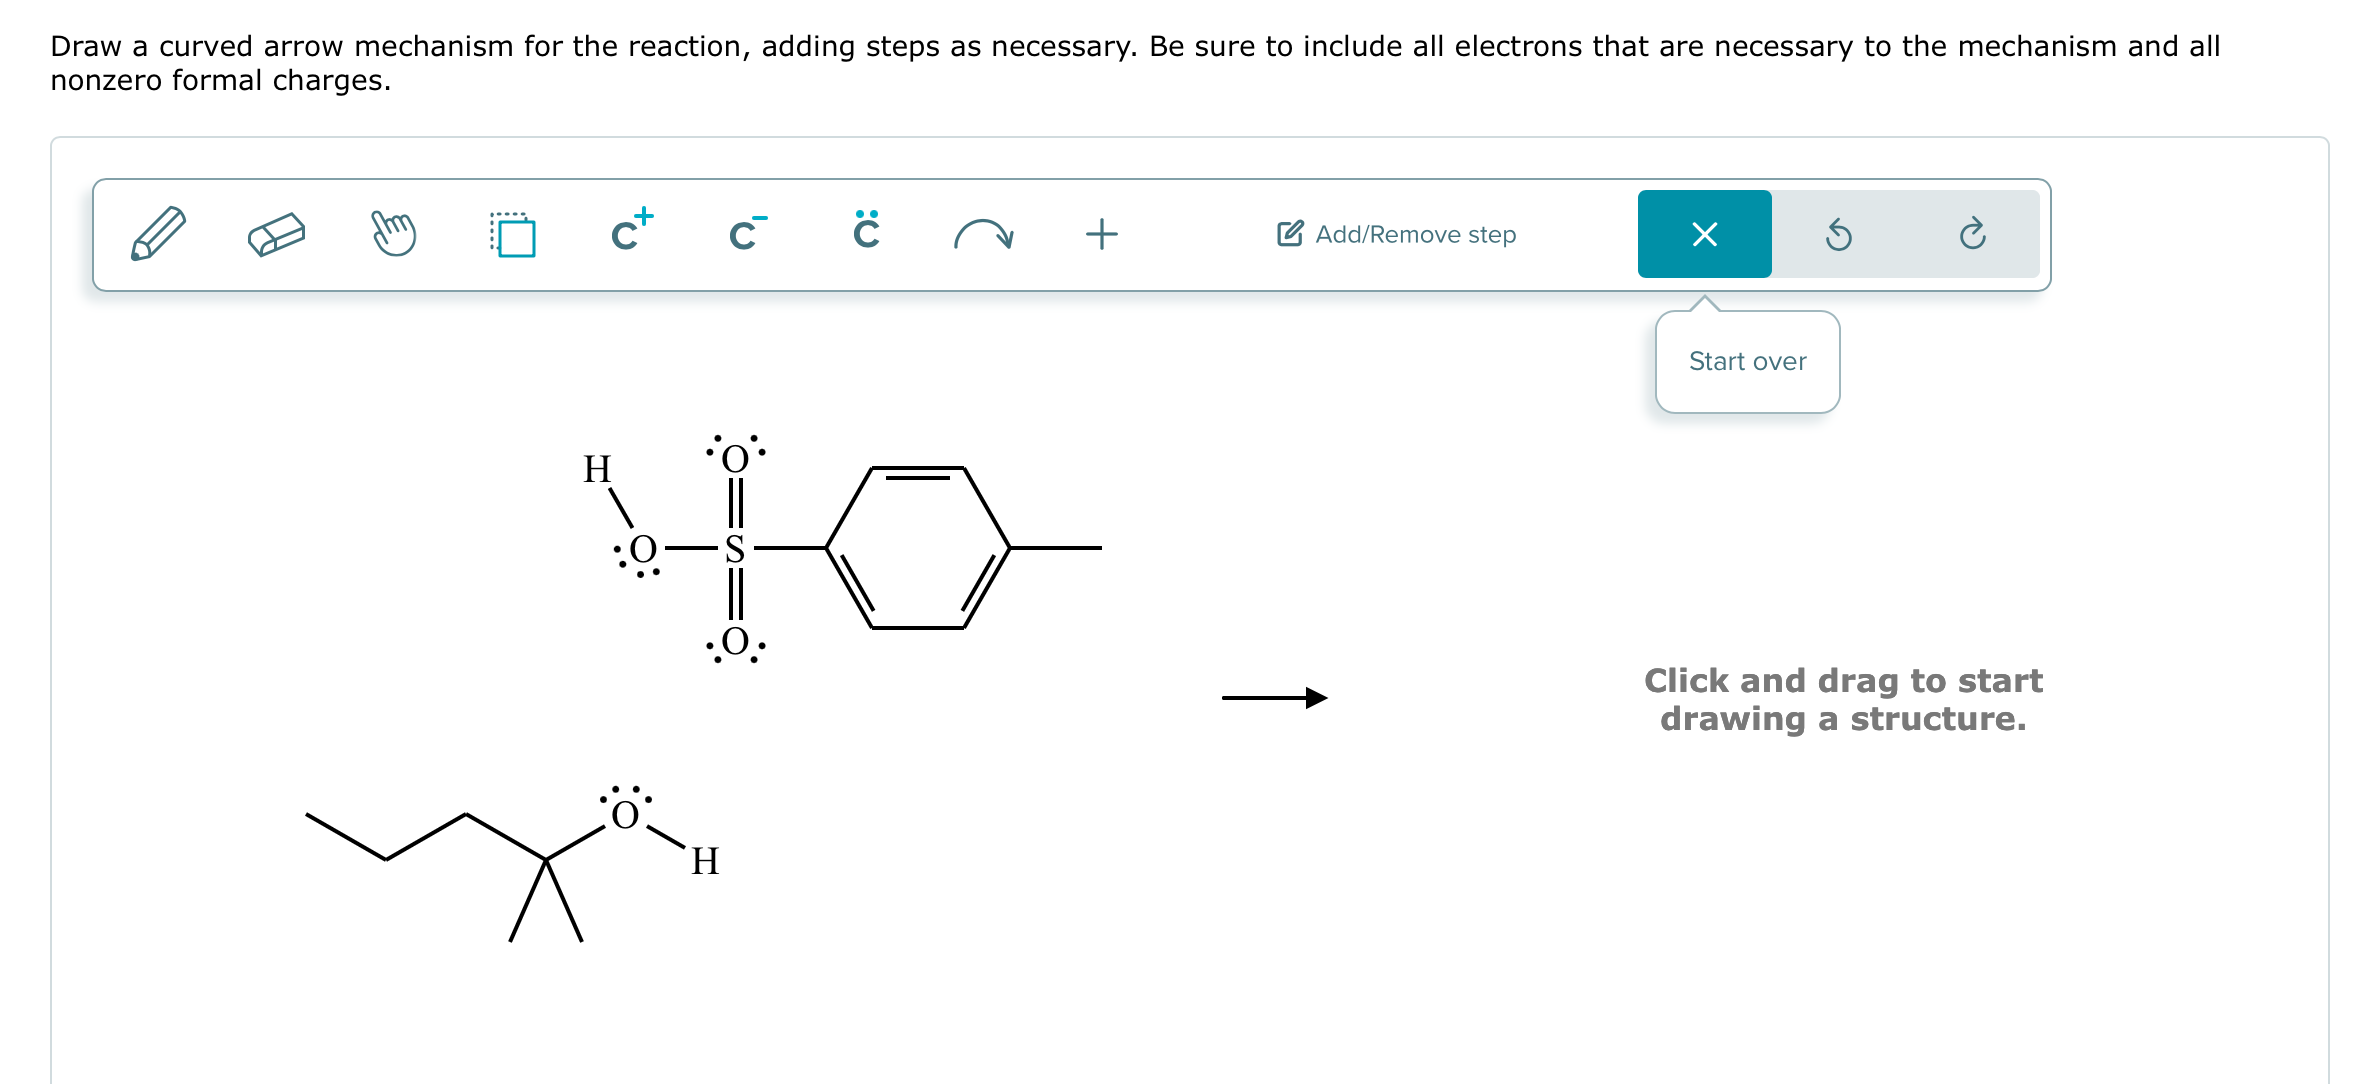Select the negative charge (C-) tool

(744, 233)
